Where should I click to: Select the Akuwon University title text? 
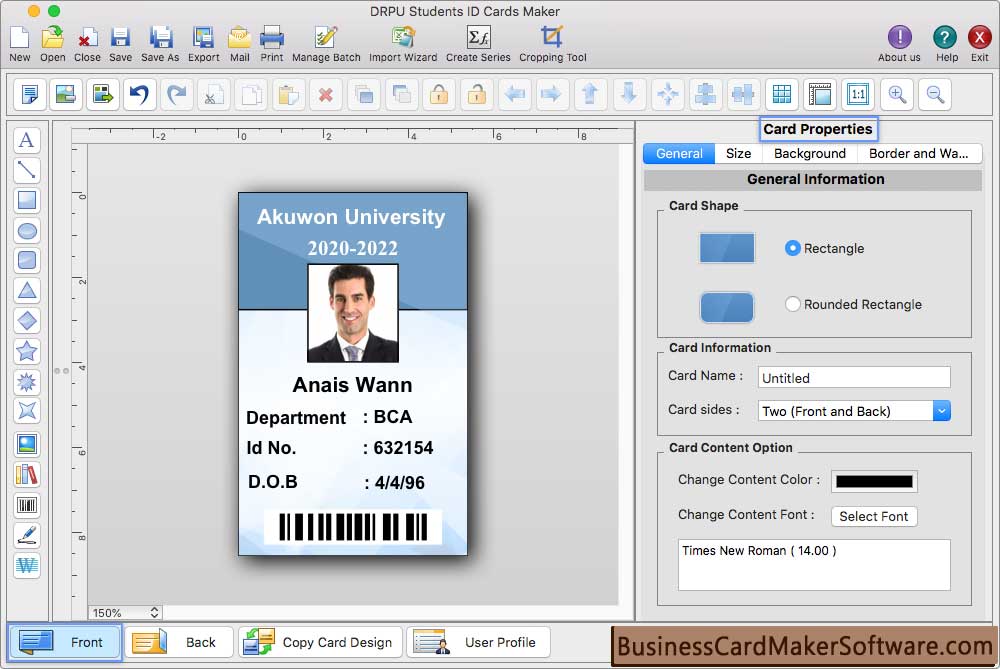351,217
